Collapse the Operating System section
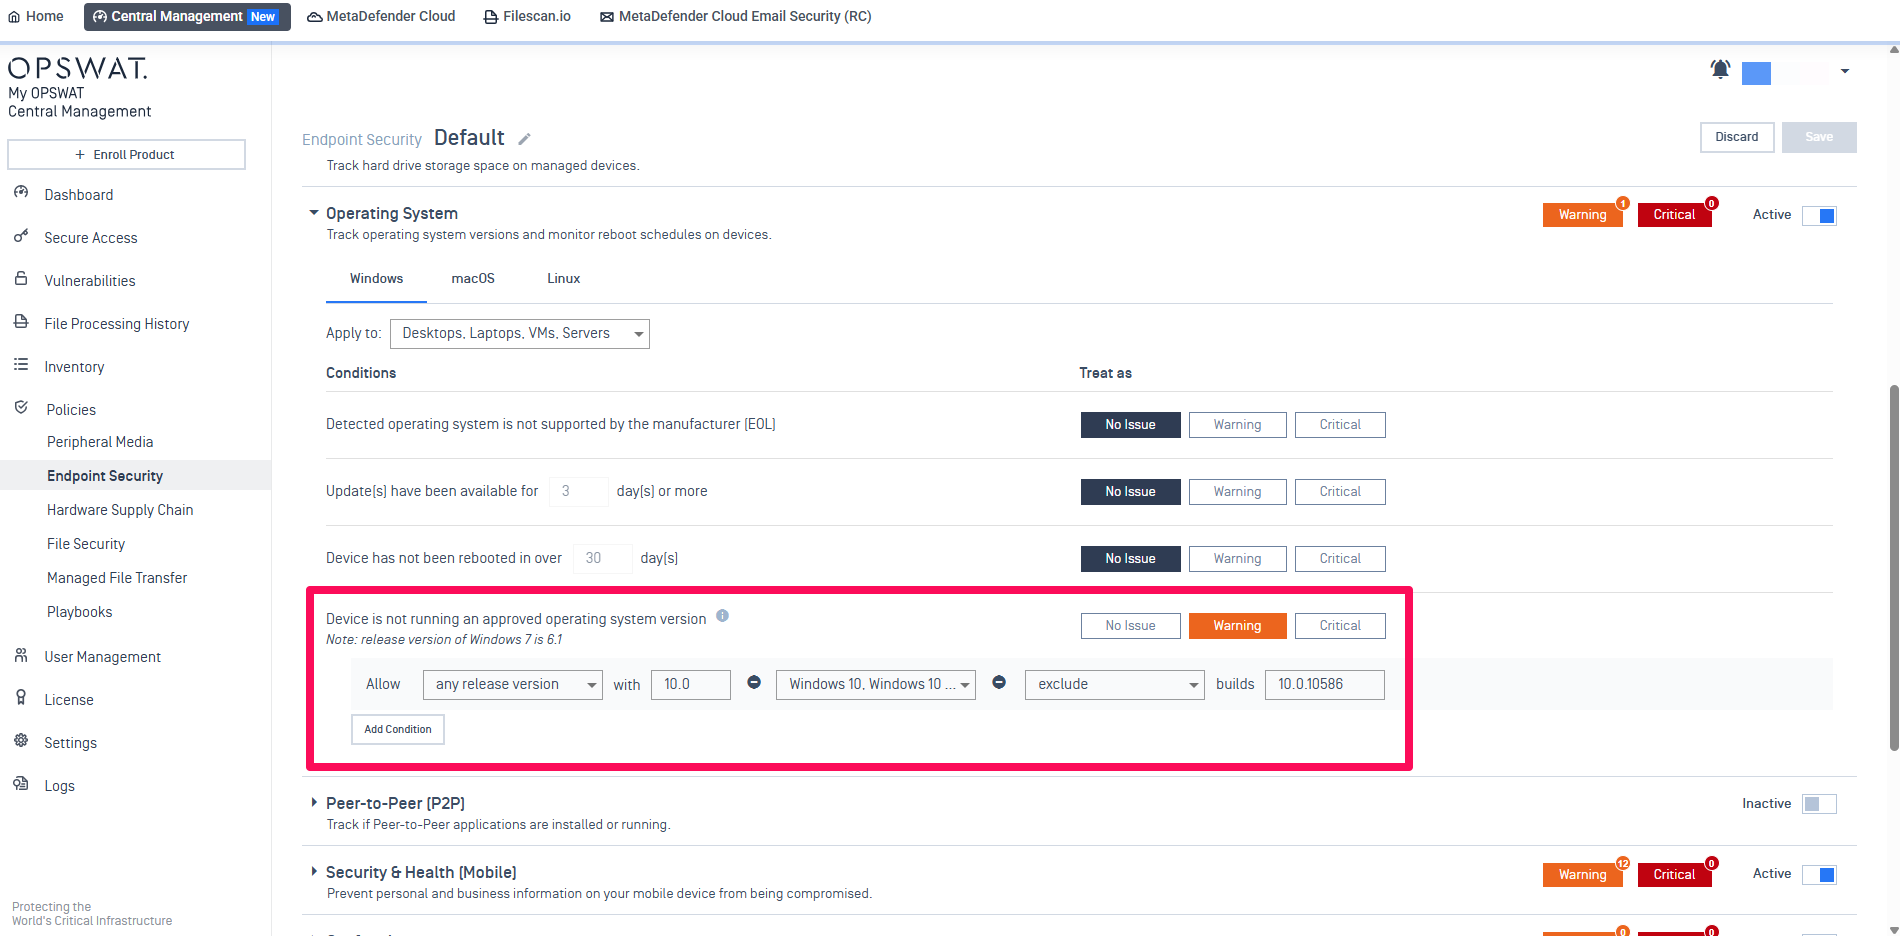 point(314,213)
